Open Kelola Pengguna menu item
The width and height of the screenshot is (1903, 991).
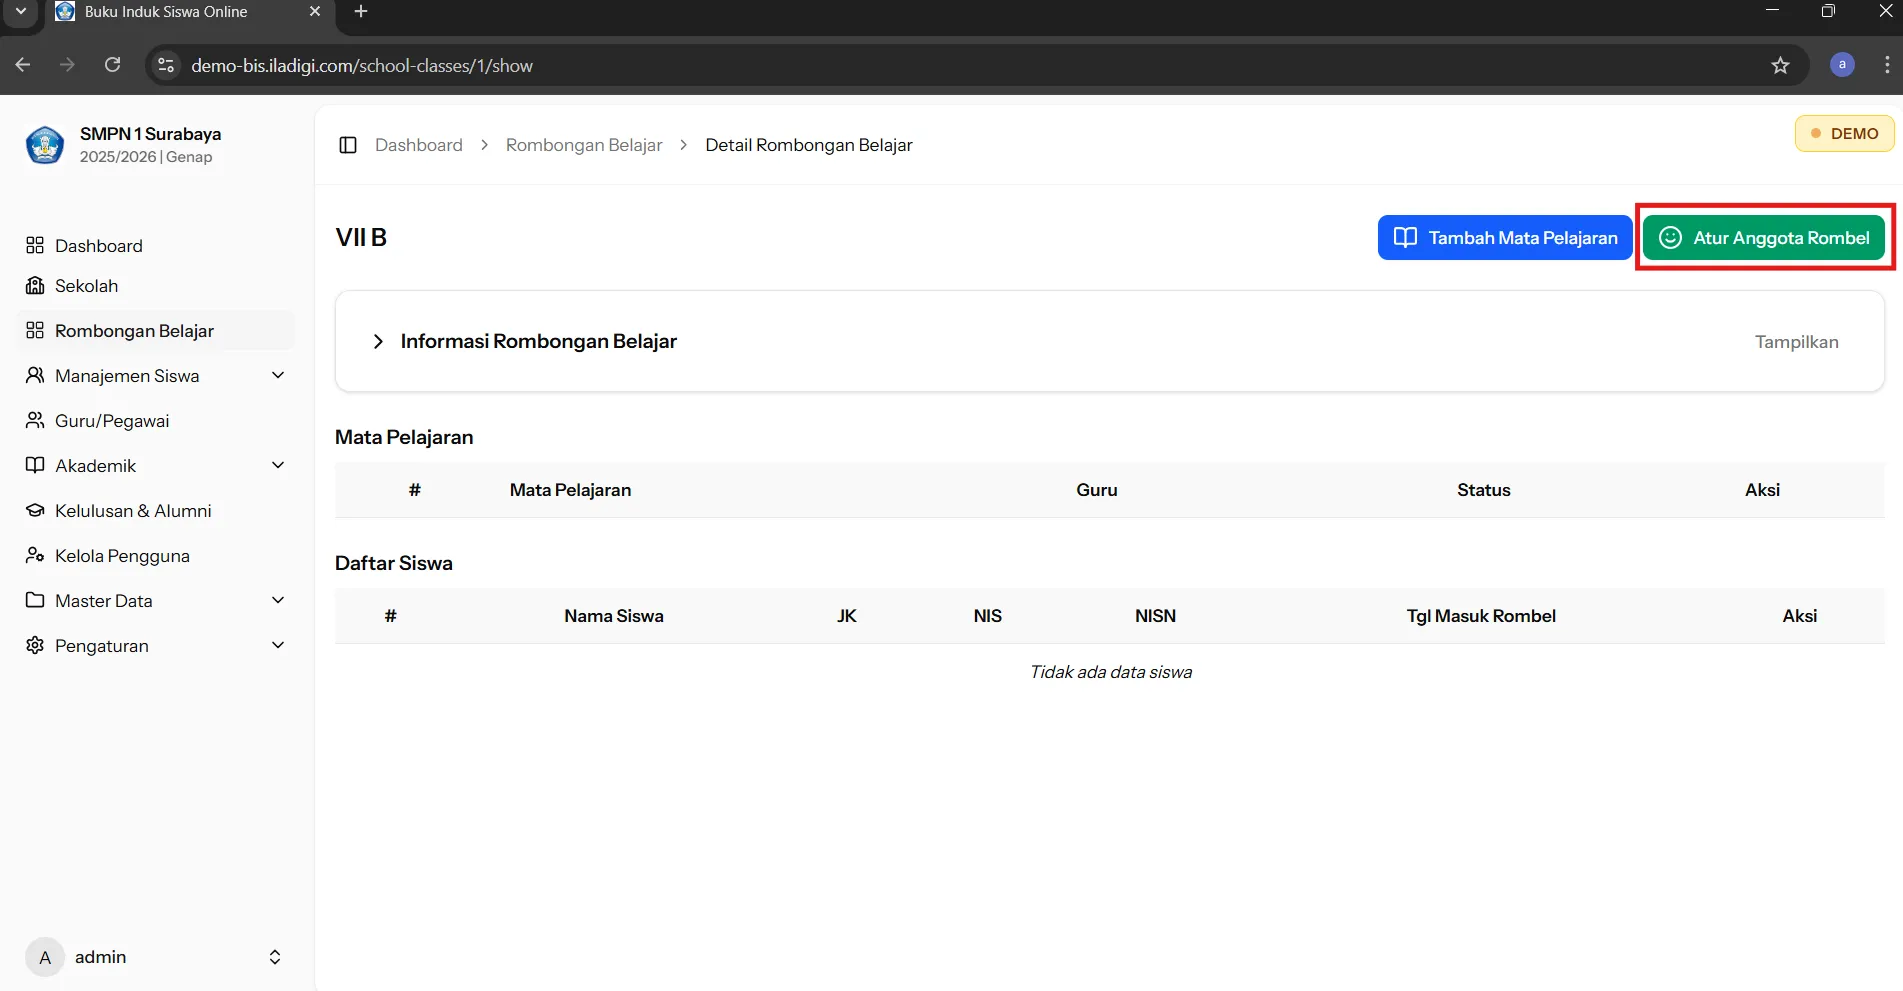(156, 555)
